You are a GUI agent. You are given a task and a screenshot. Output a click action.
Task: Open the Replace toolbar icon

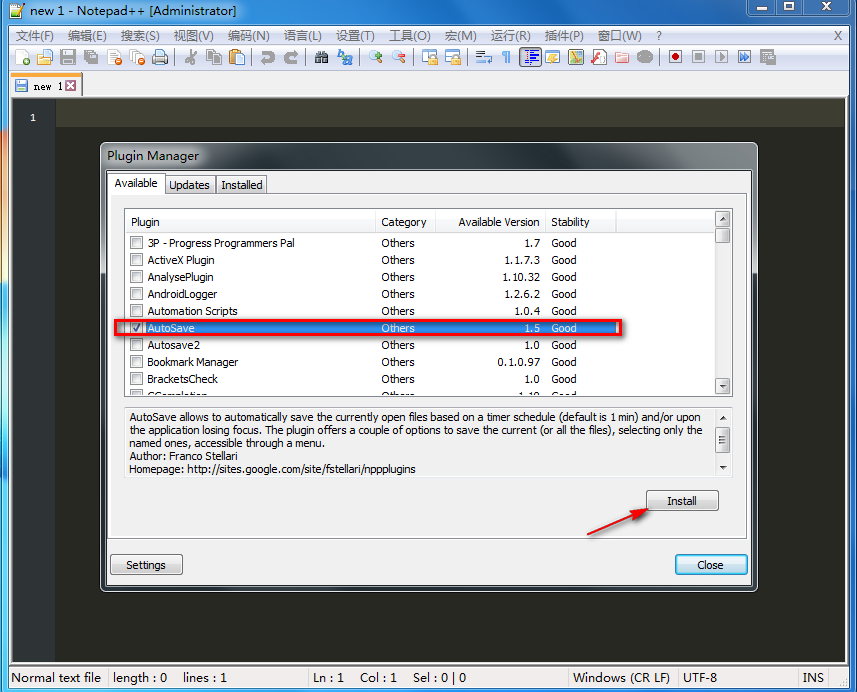[345, 57]
